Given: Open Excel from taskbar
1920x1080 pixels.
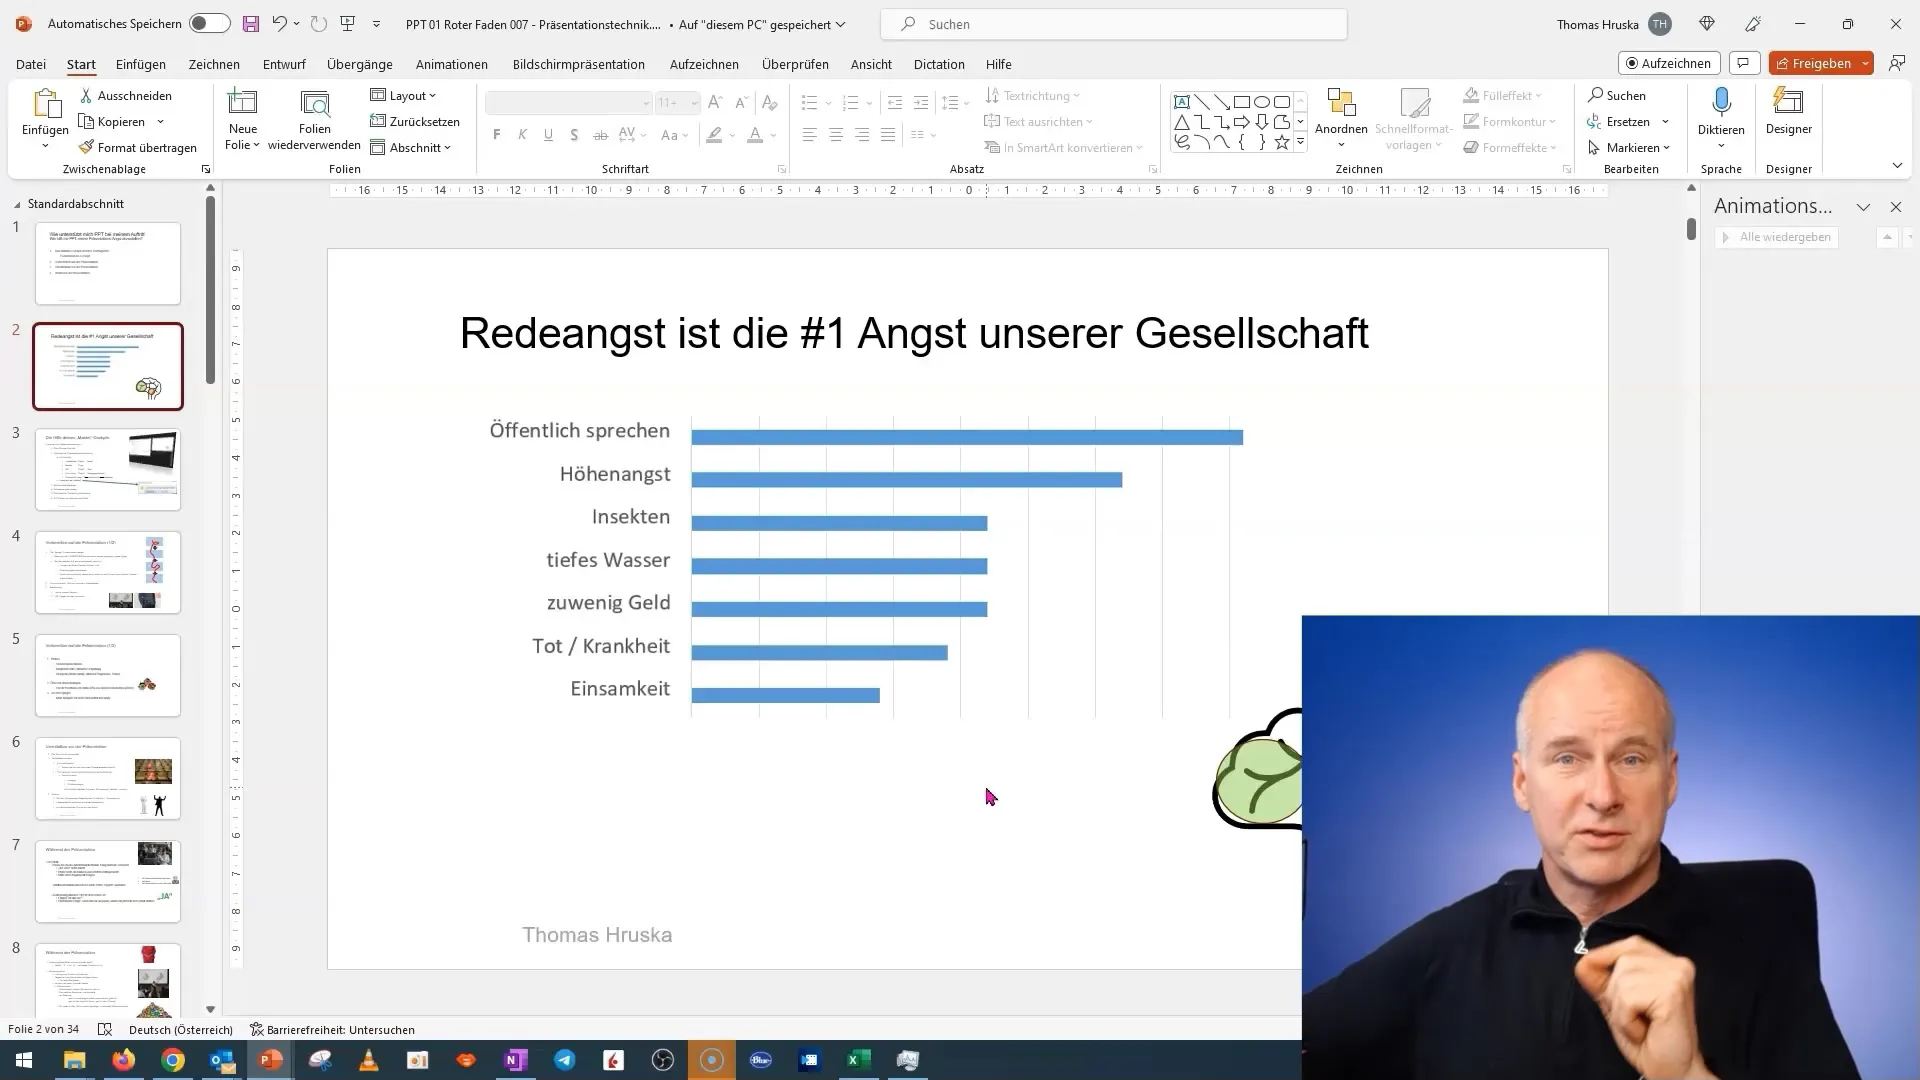Looking at the screenshot, I should click(859, 1060).
